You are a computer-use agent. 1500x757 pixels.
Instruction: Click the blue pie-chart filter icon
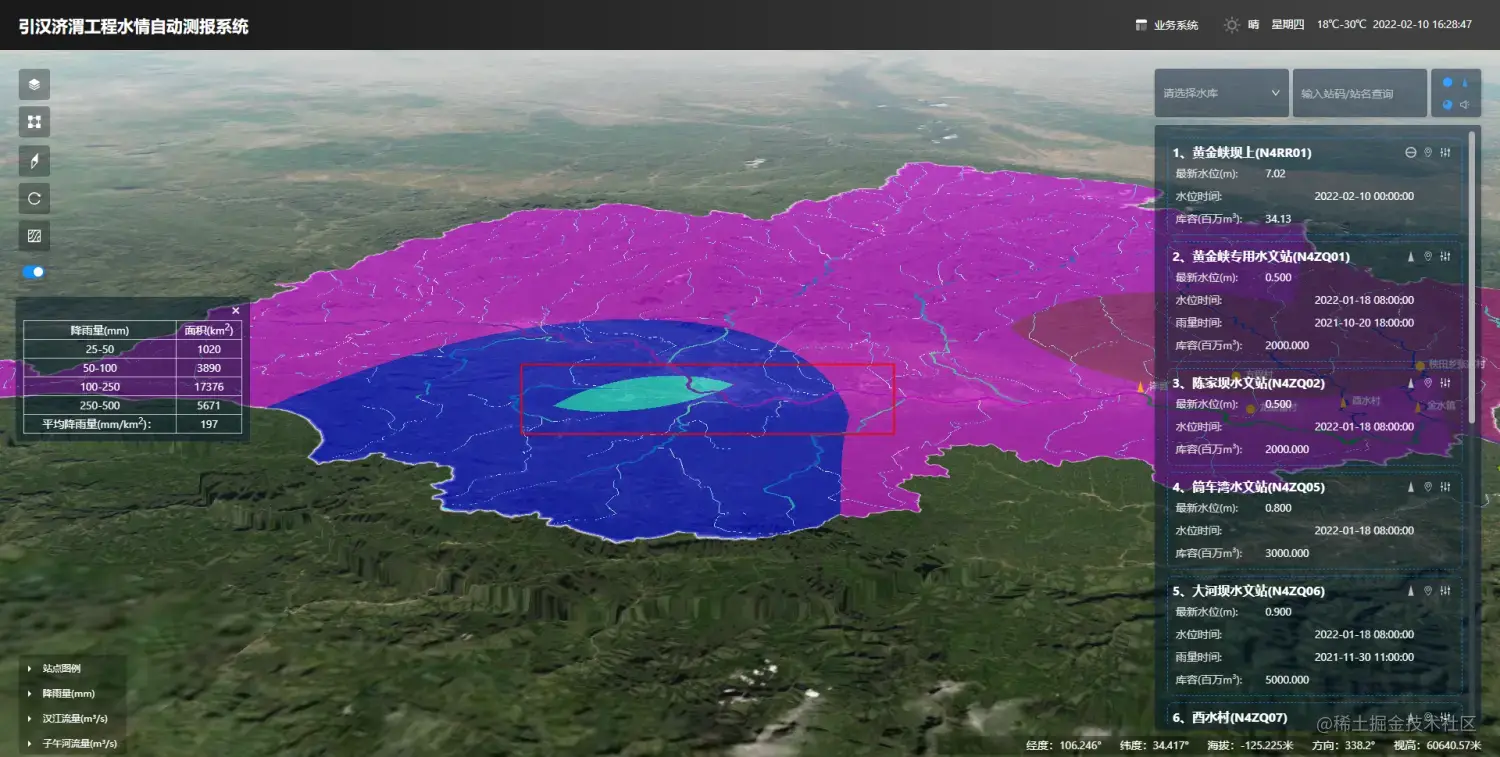pos(1447,105)
